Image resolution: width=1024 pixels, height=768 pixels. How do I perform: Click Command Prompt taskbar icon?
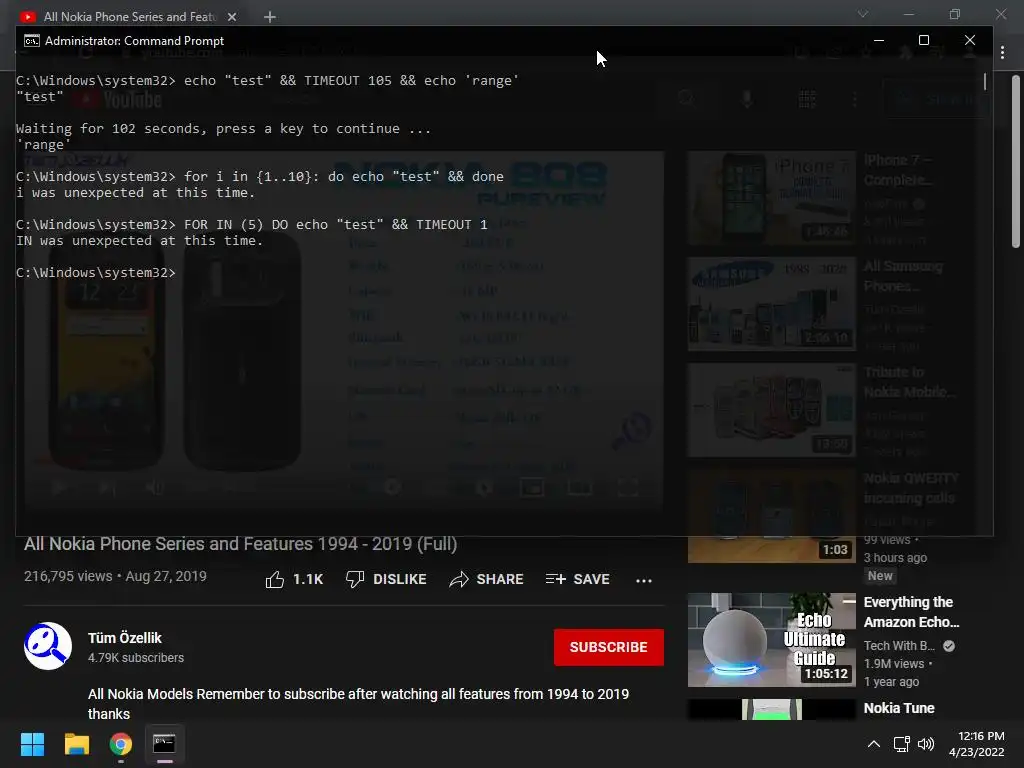click(164, 743)
